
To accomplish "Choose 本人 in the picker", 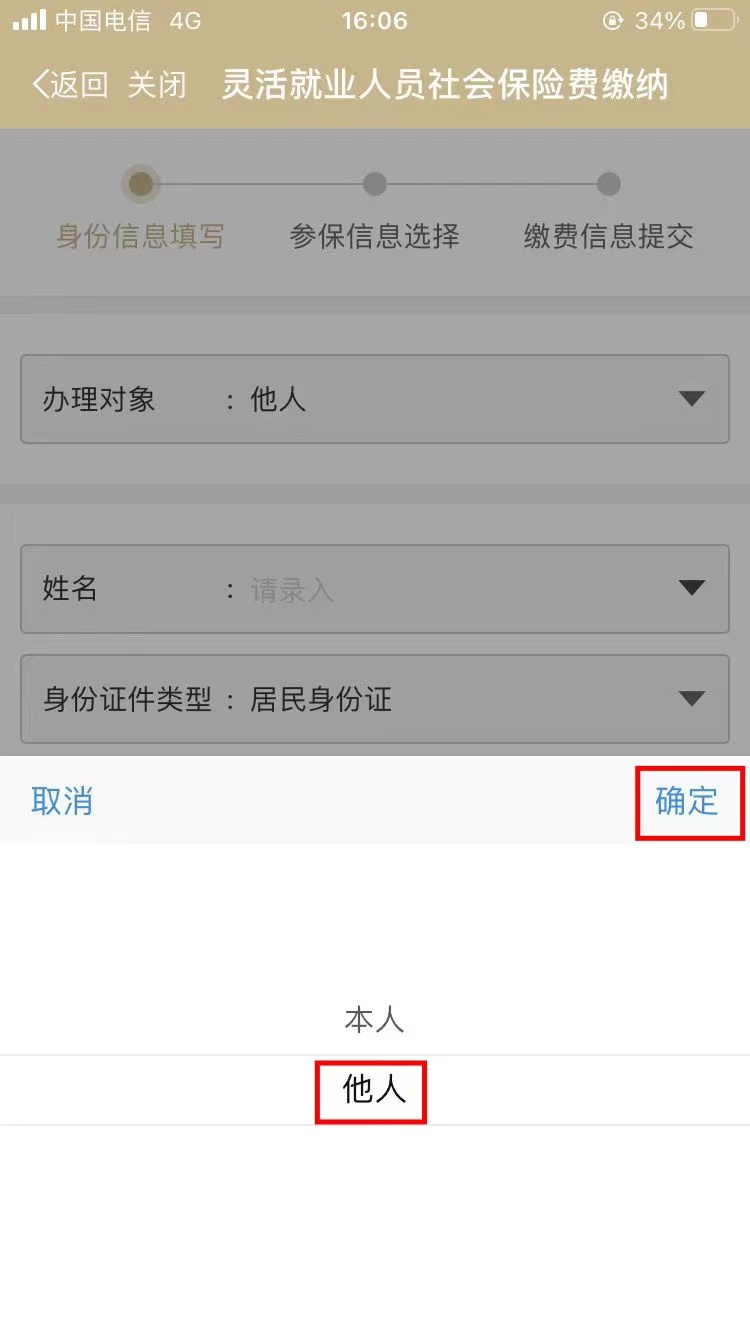I will [x=374, y=1020].
